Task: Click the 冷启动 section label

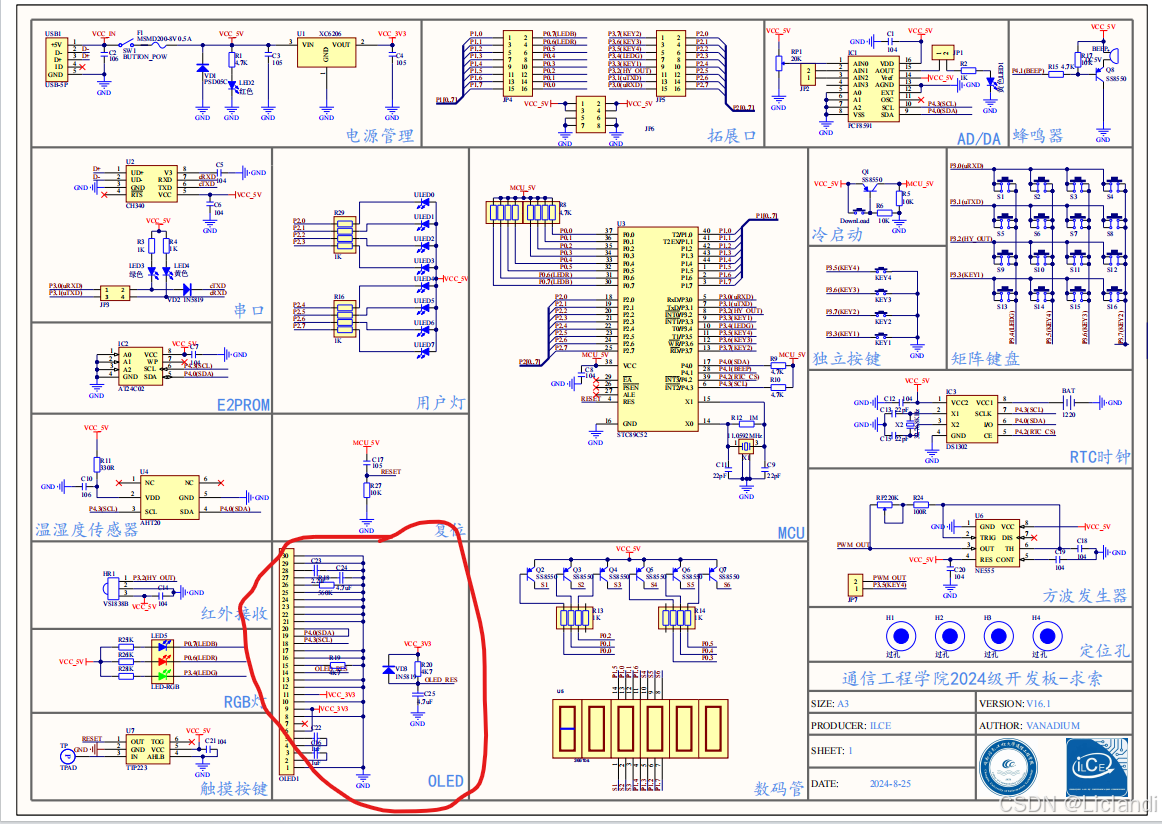Action: click(x=837, y=235)
